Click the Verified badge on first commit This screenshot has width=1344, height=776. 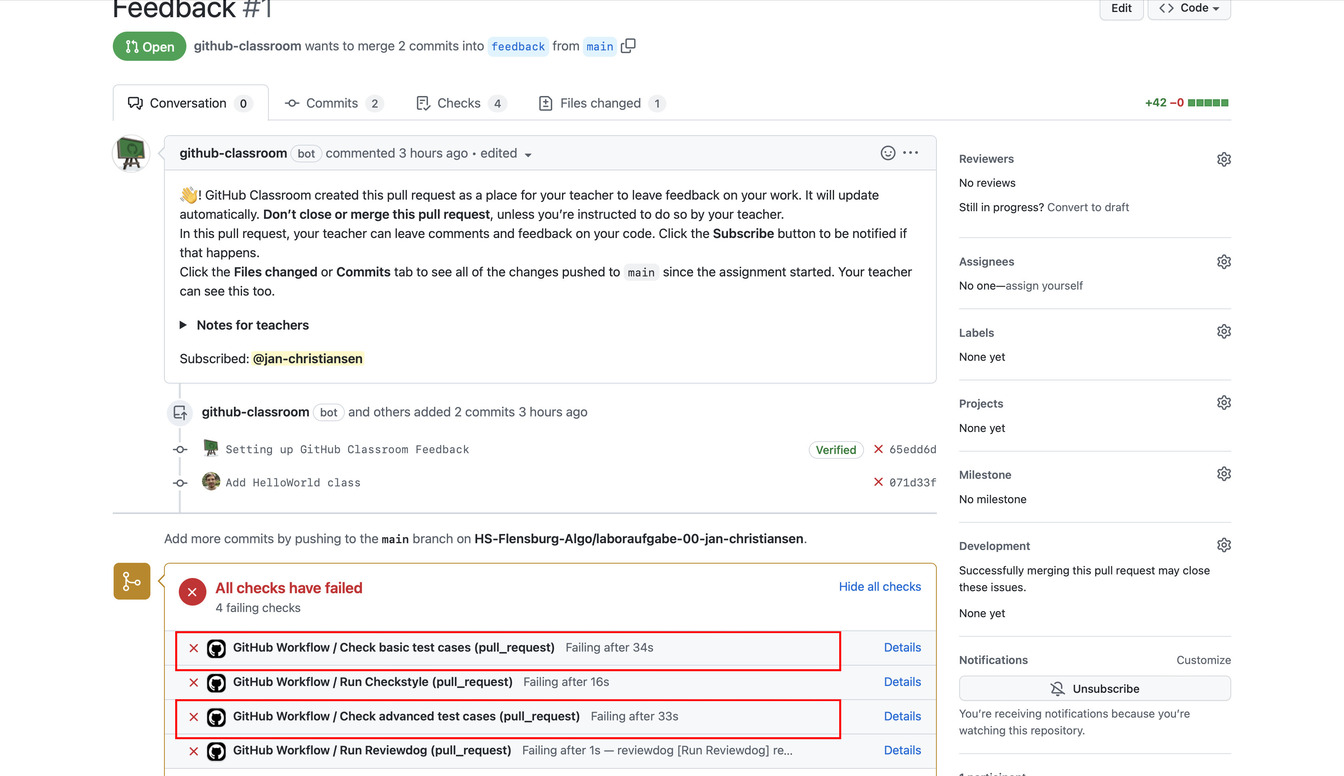pos(835,450)
